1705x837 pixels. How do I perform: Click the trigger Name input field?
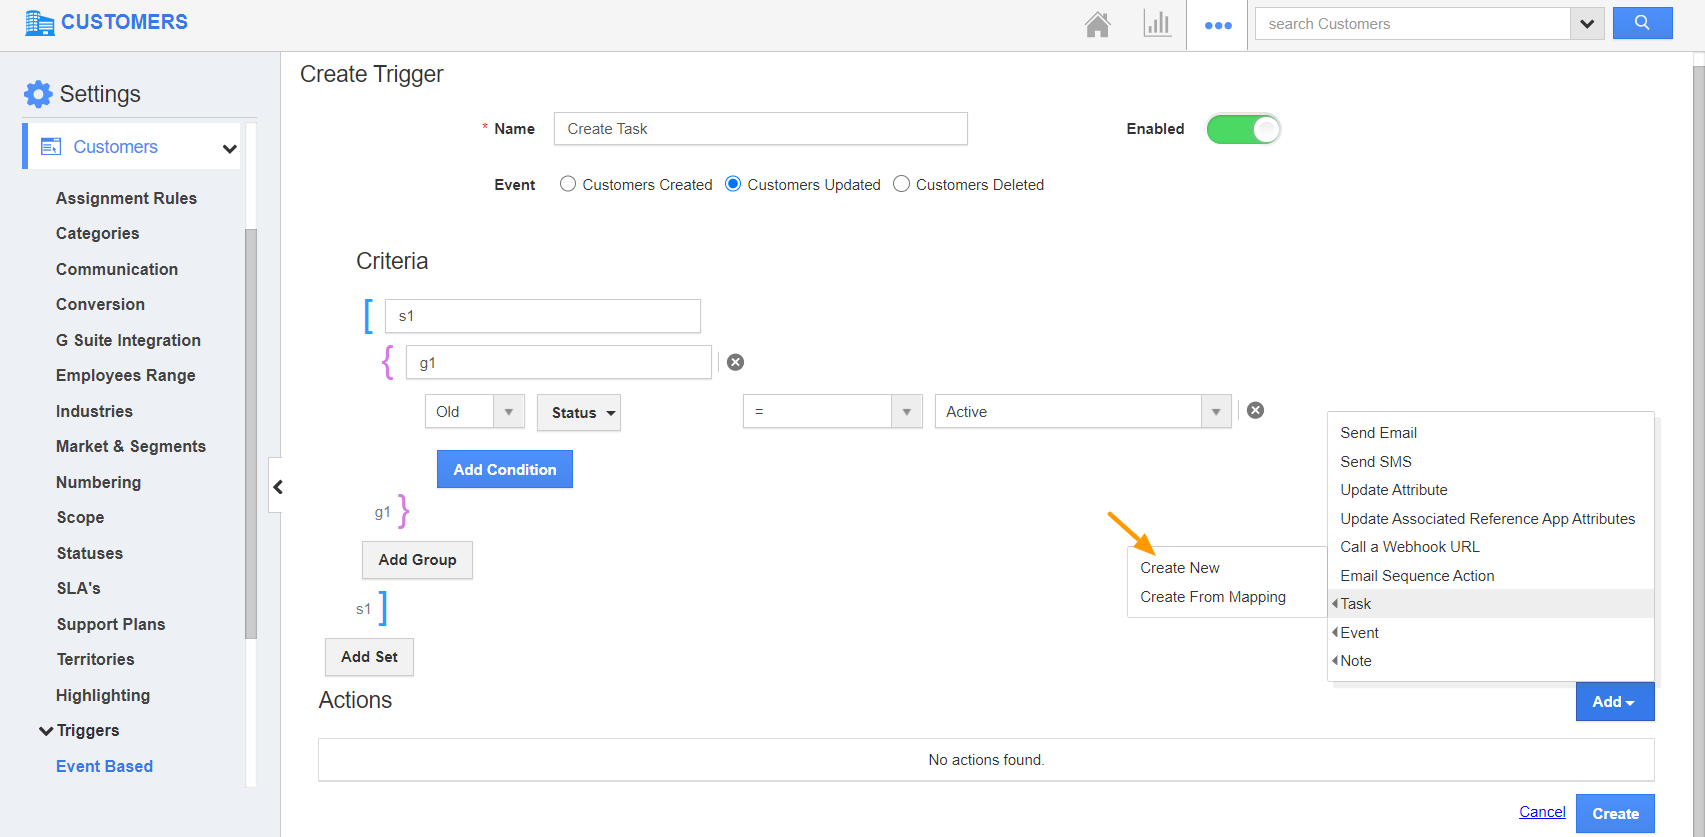tap(761, 129)
